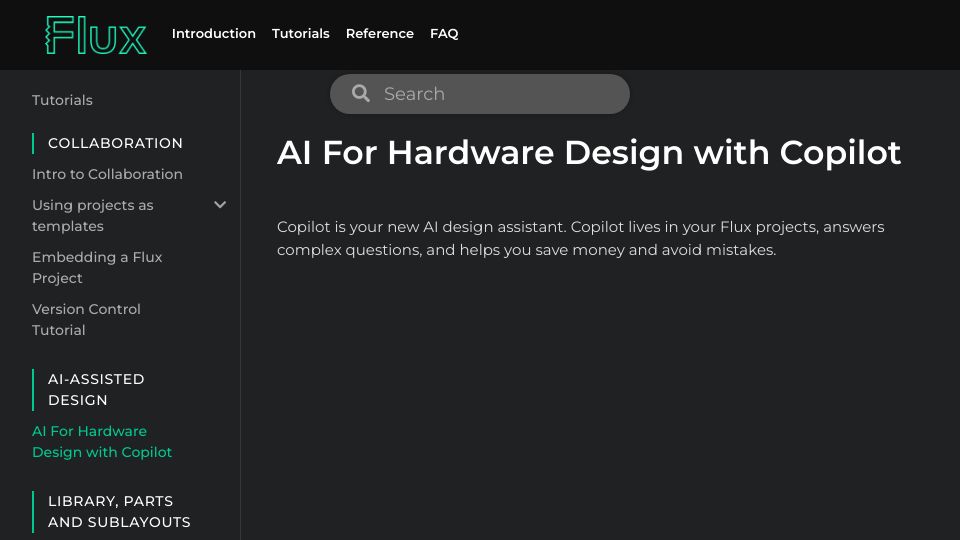Screen dimensions: 960x540
Task: Open Using projects as templates page
Action: tap(92, 216)
